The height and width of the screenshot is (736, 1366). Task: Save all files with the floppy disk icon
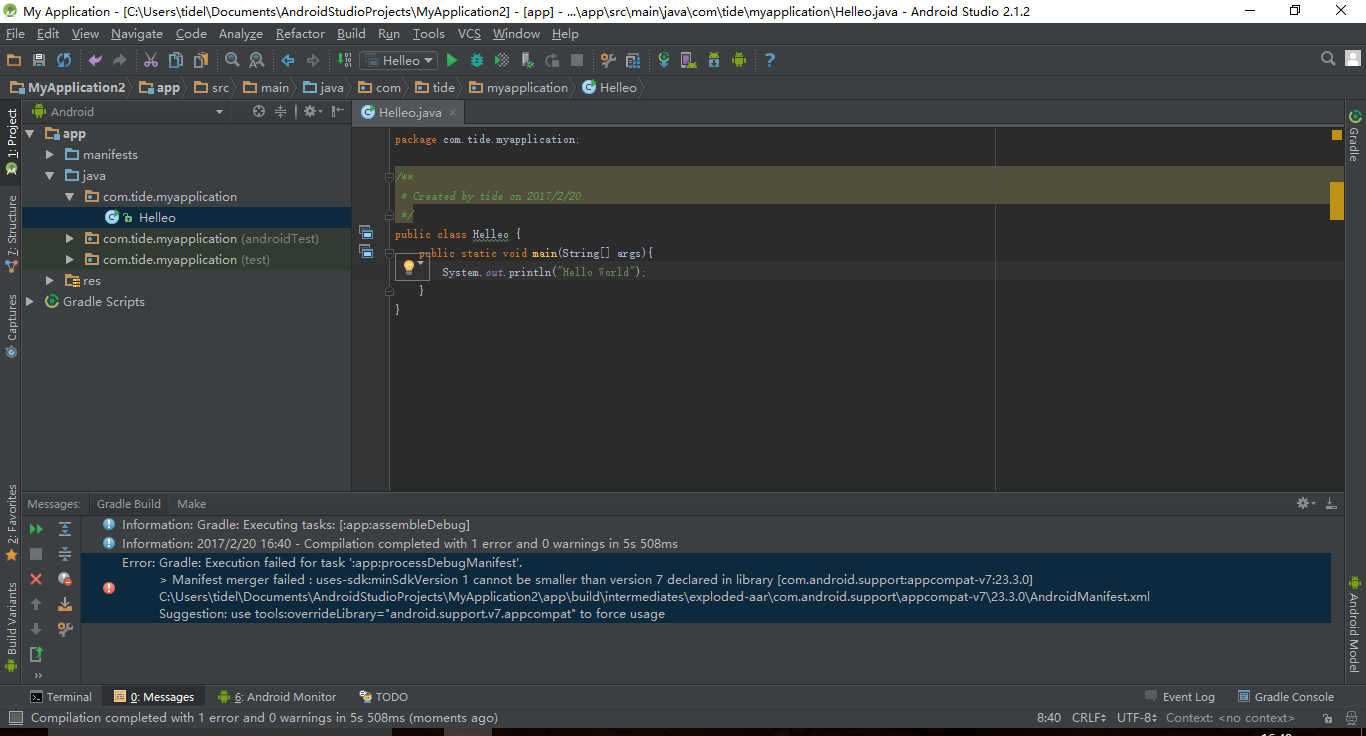coord(39,60)
